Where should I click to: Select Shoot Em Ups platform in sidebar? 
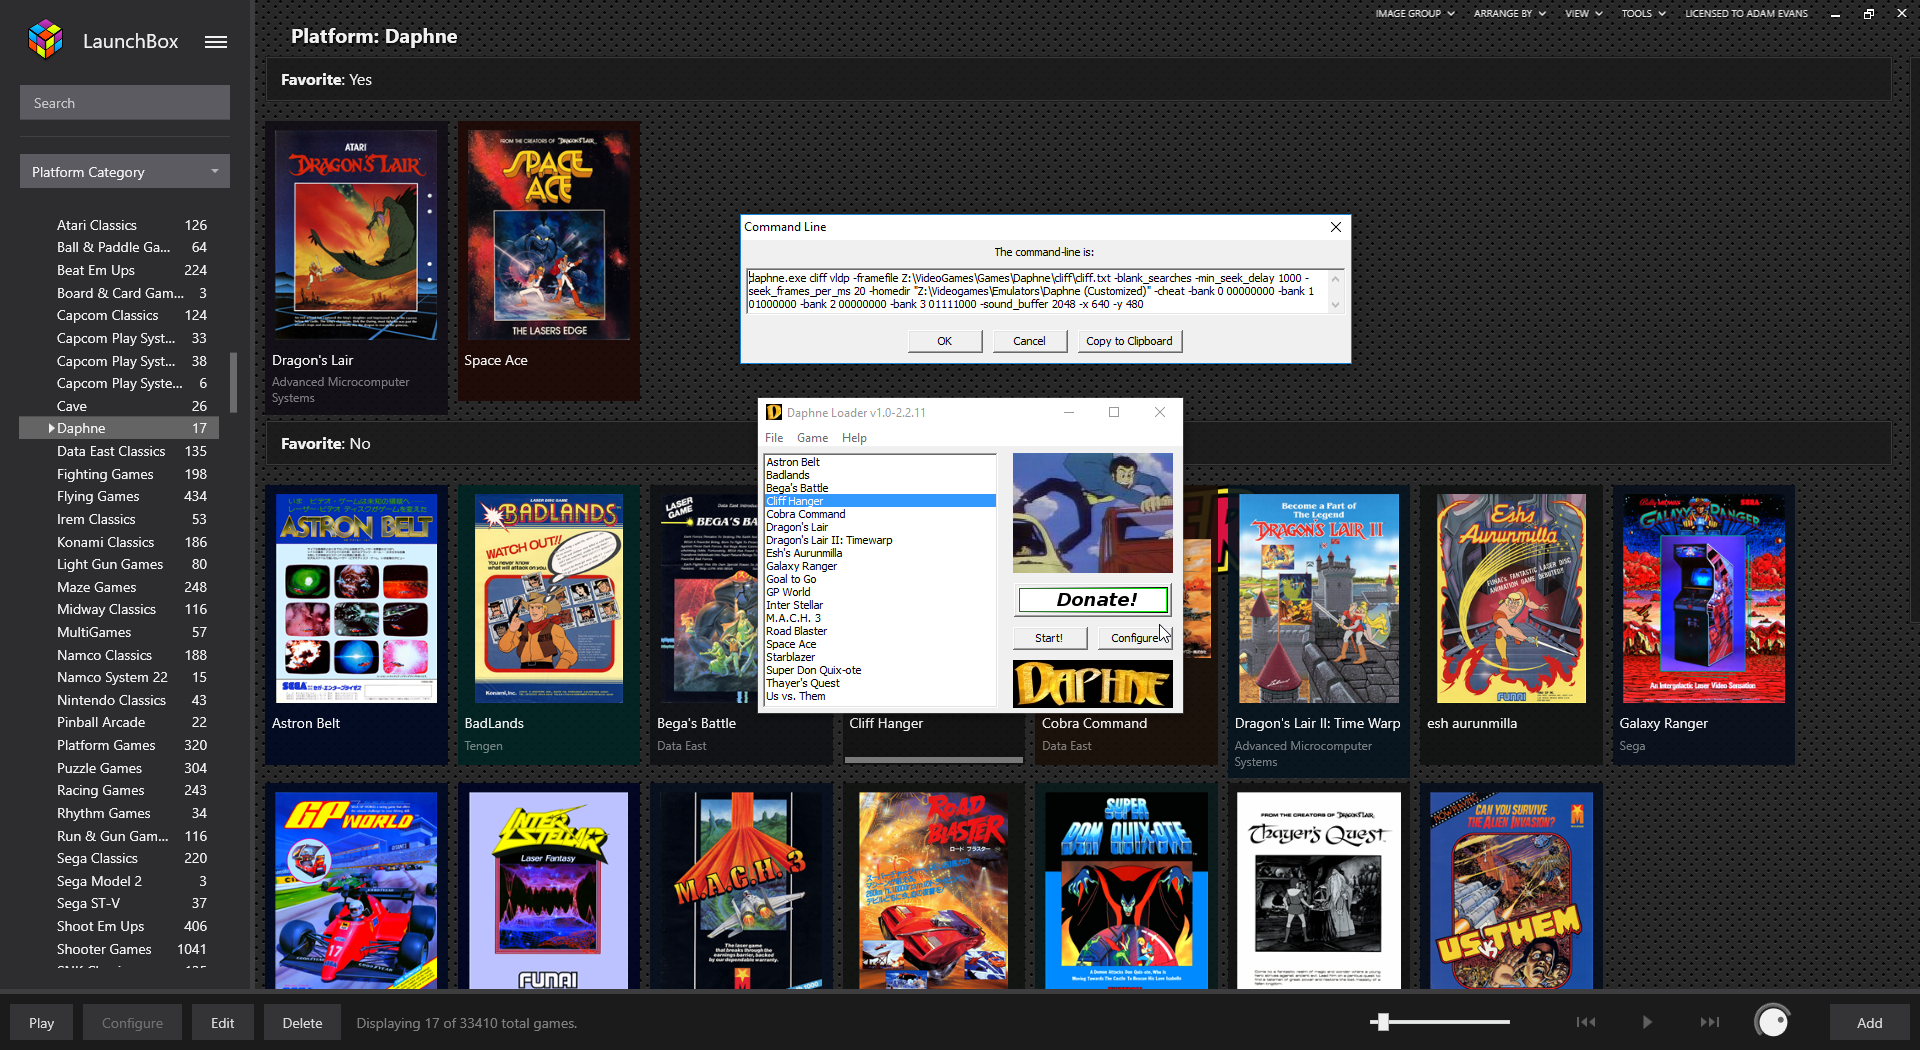[x=119, y=926]
